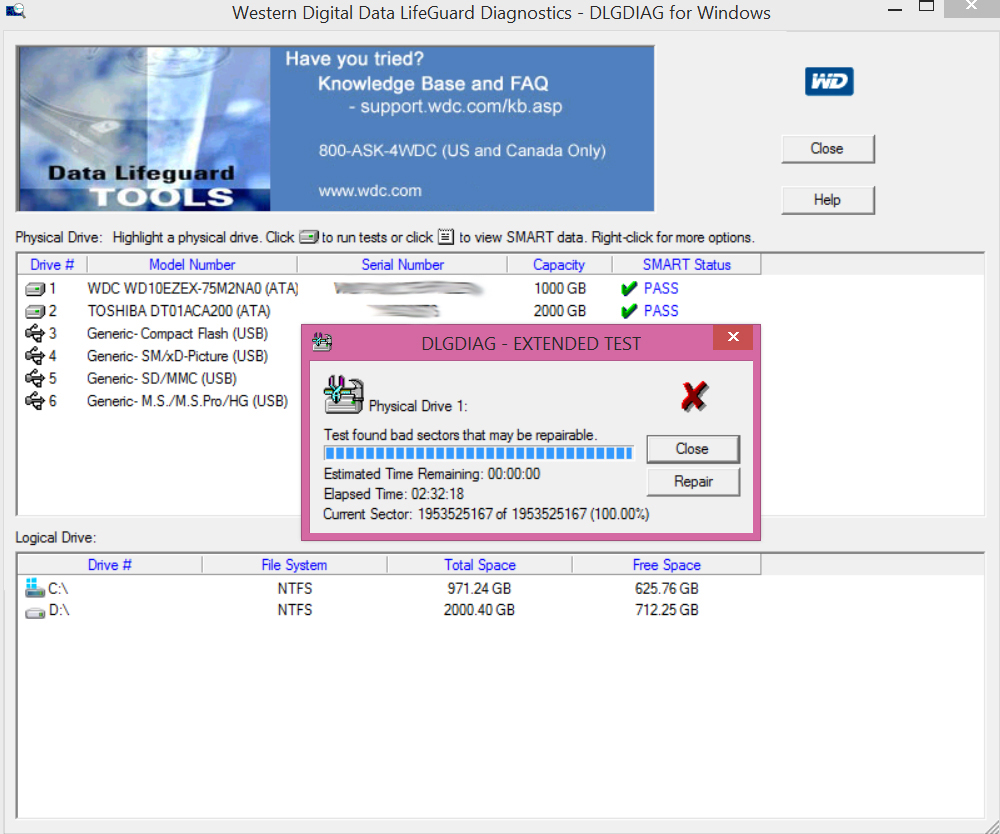This screenshot has width=1000, height=834.
Task: Click the 1000 GB capacity cell
Action: (x=560, y=289)
